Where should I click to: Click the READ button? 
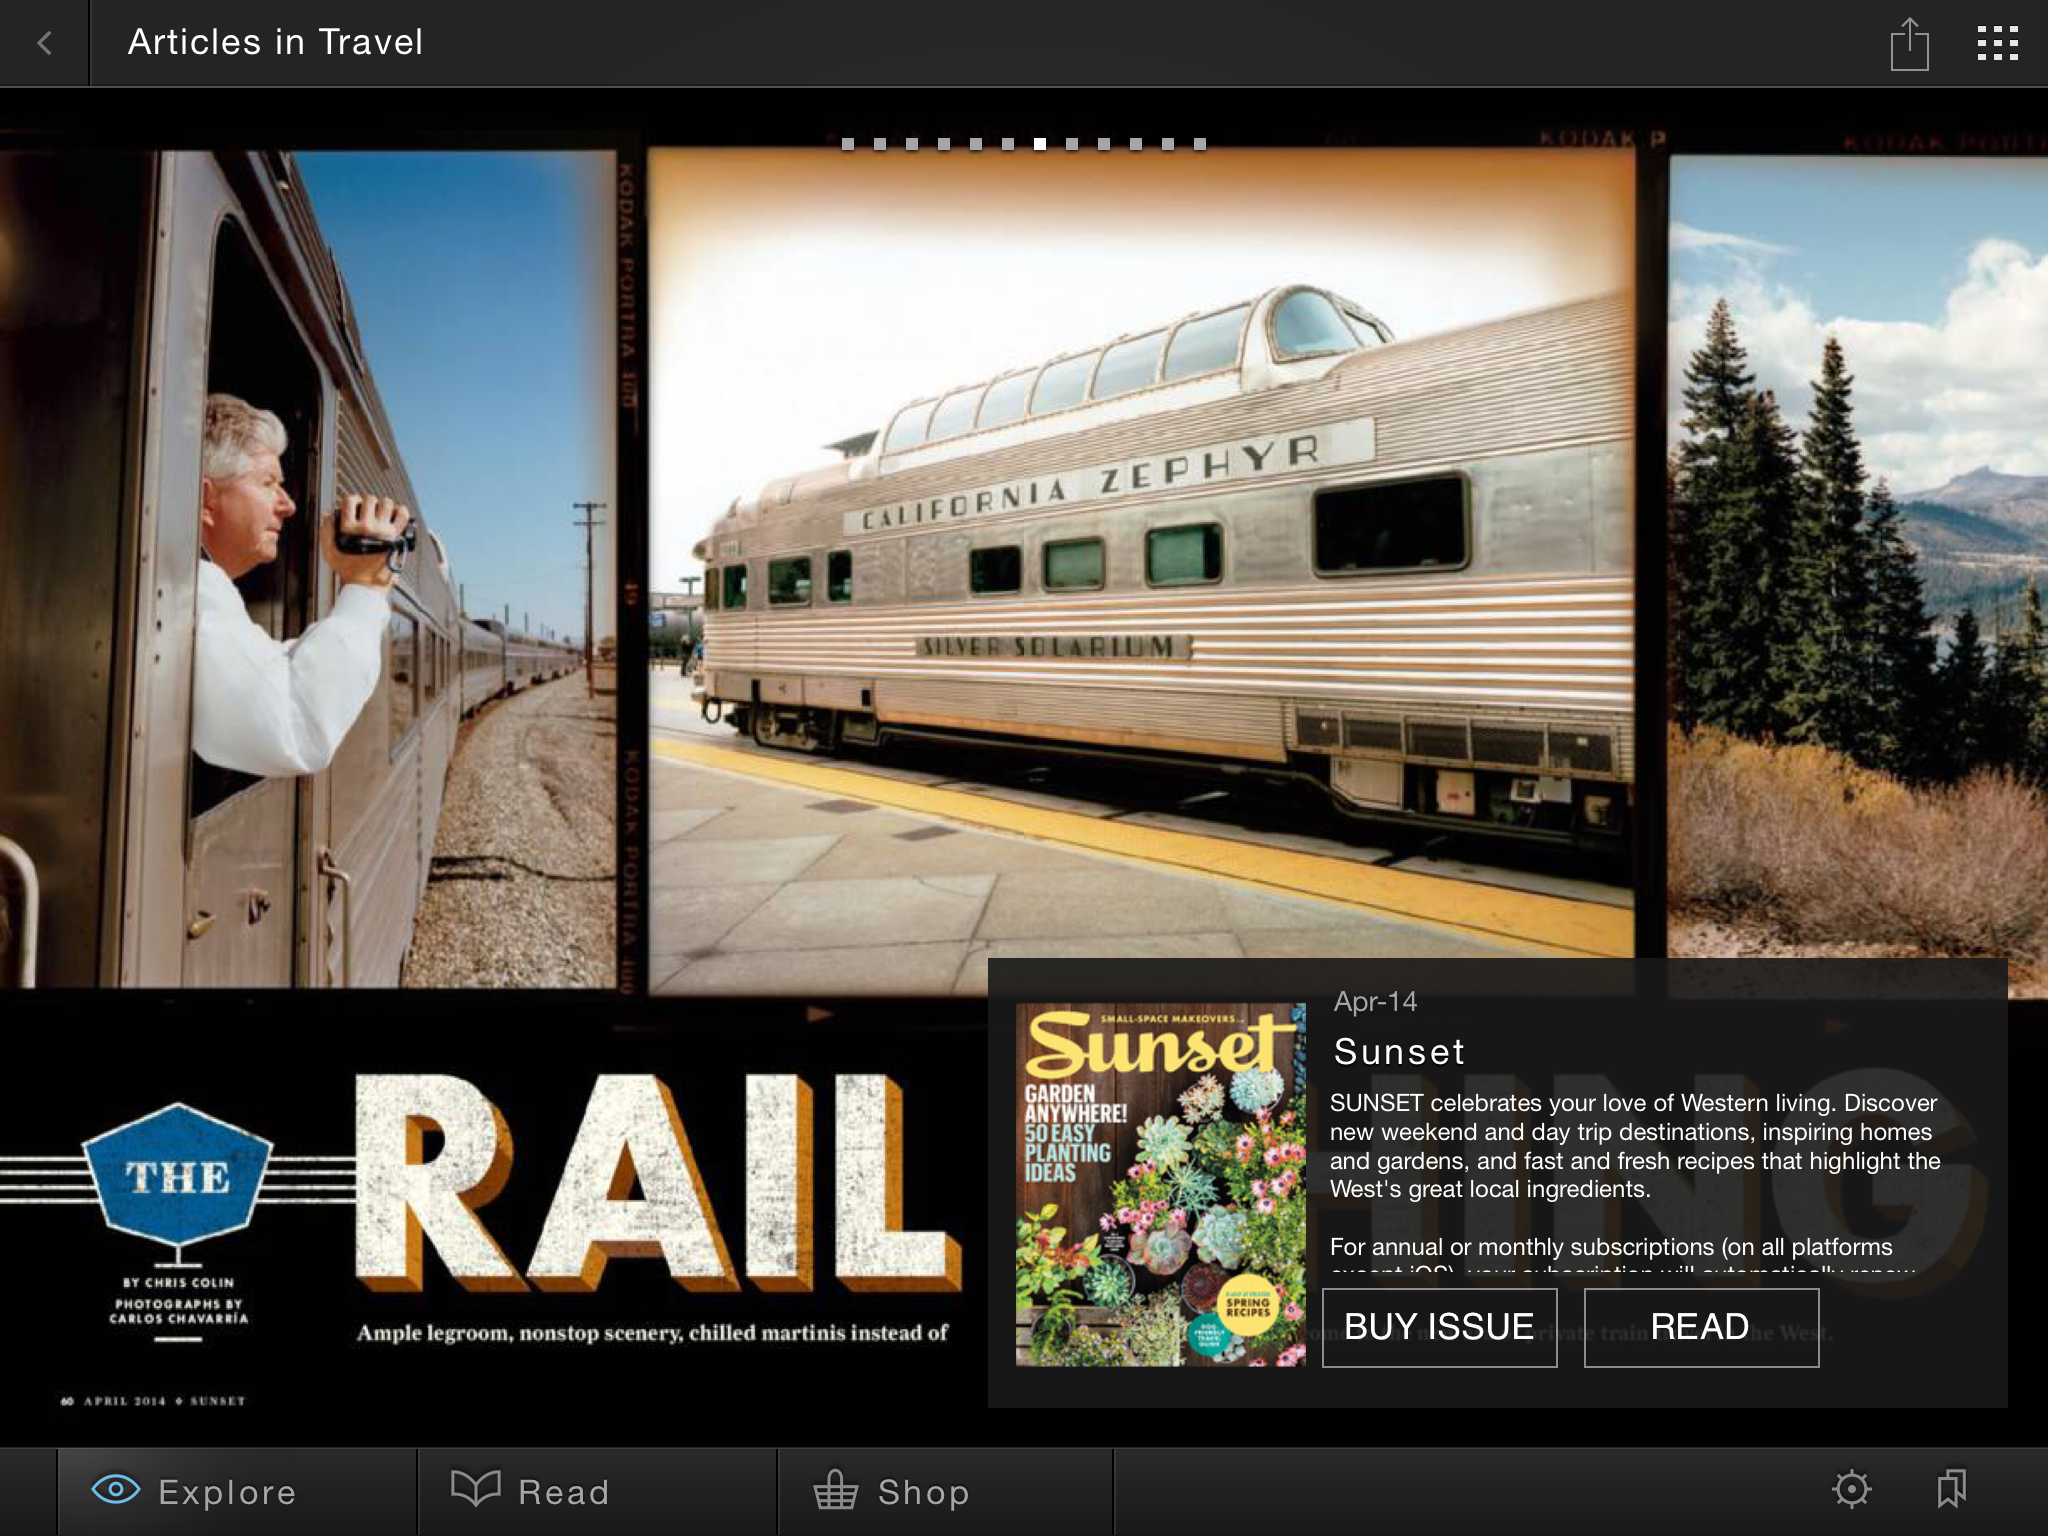pos(1701,1327)
